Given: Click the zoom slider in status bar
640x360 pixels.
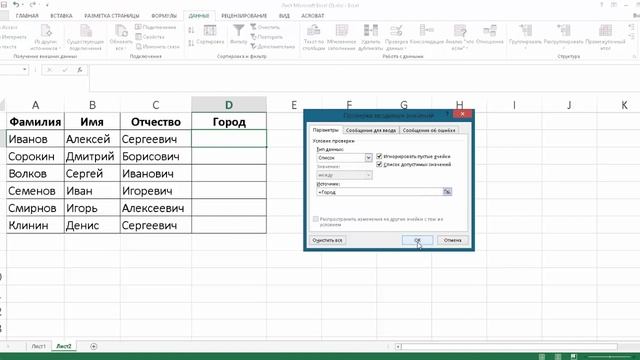Looking at the screenshot, I should [x=610, y=356].
